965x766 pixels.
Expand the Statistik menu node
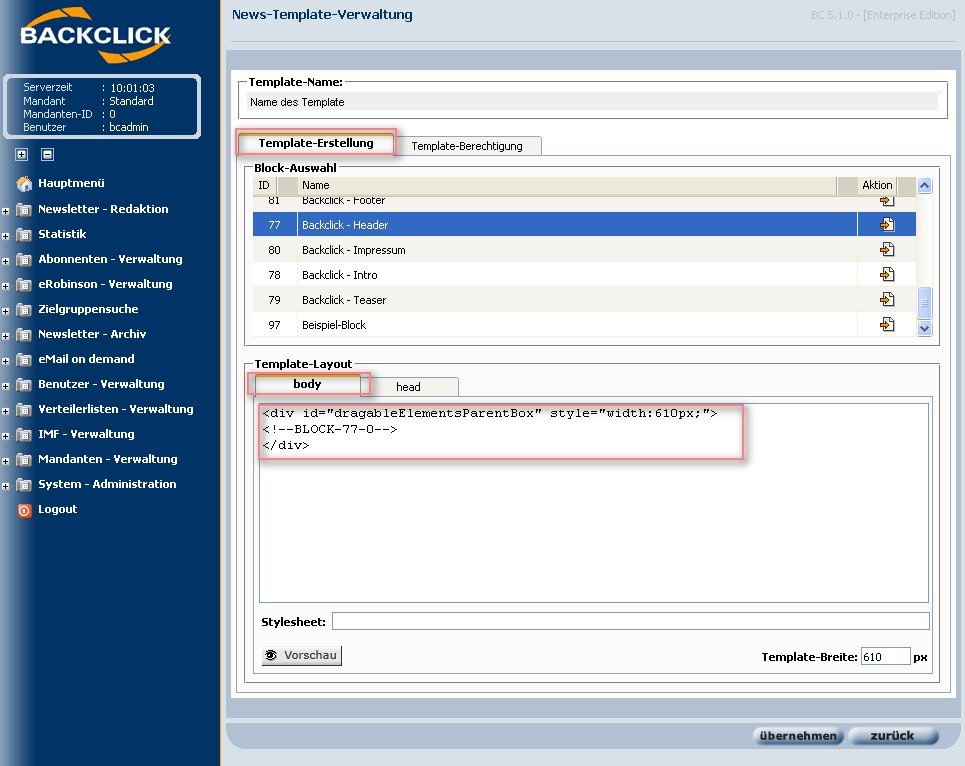(7, 235)
